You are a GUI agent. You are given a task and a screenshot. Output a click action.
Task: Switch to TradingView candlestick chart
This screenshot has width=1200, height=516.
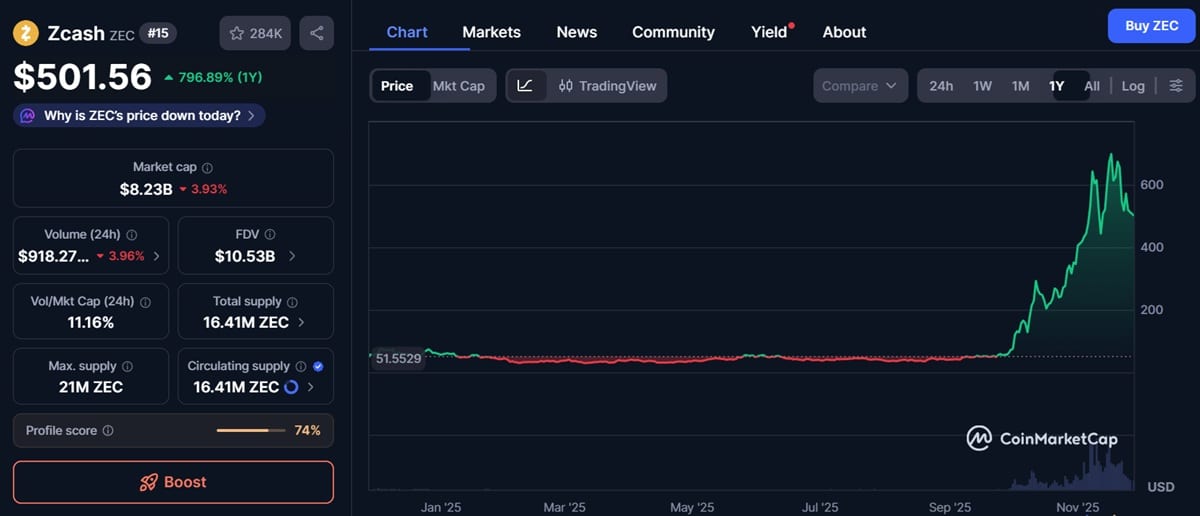(607, 86)
